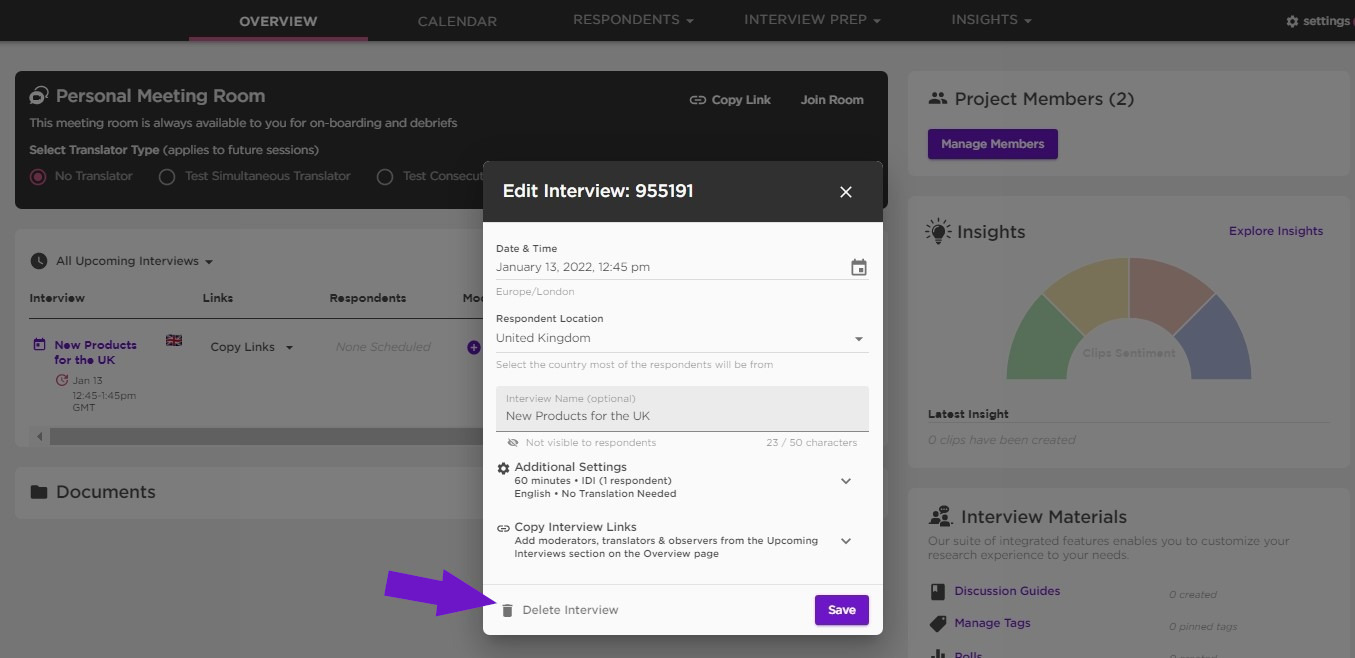Click the 'None Scheduled' respondents text

coord(383,347)
